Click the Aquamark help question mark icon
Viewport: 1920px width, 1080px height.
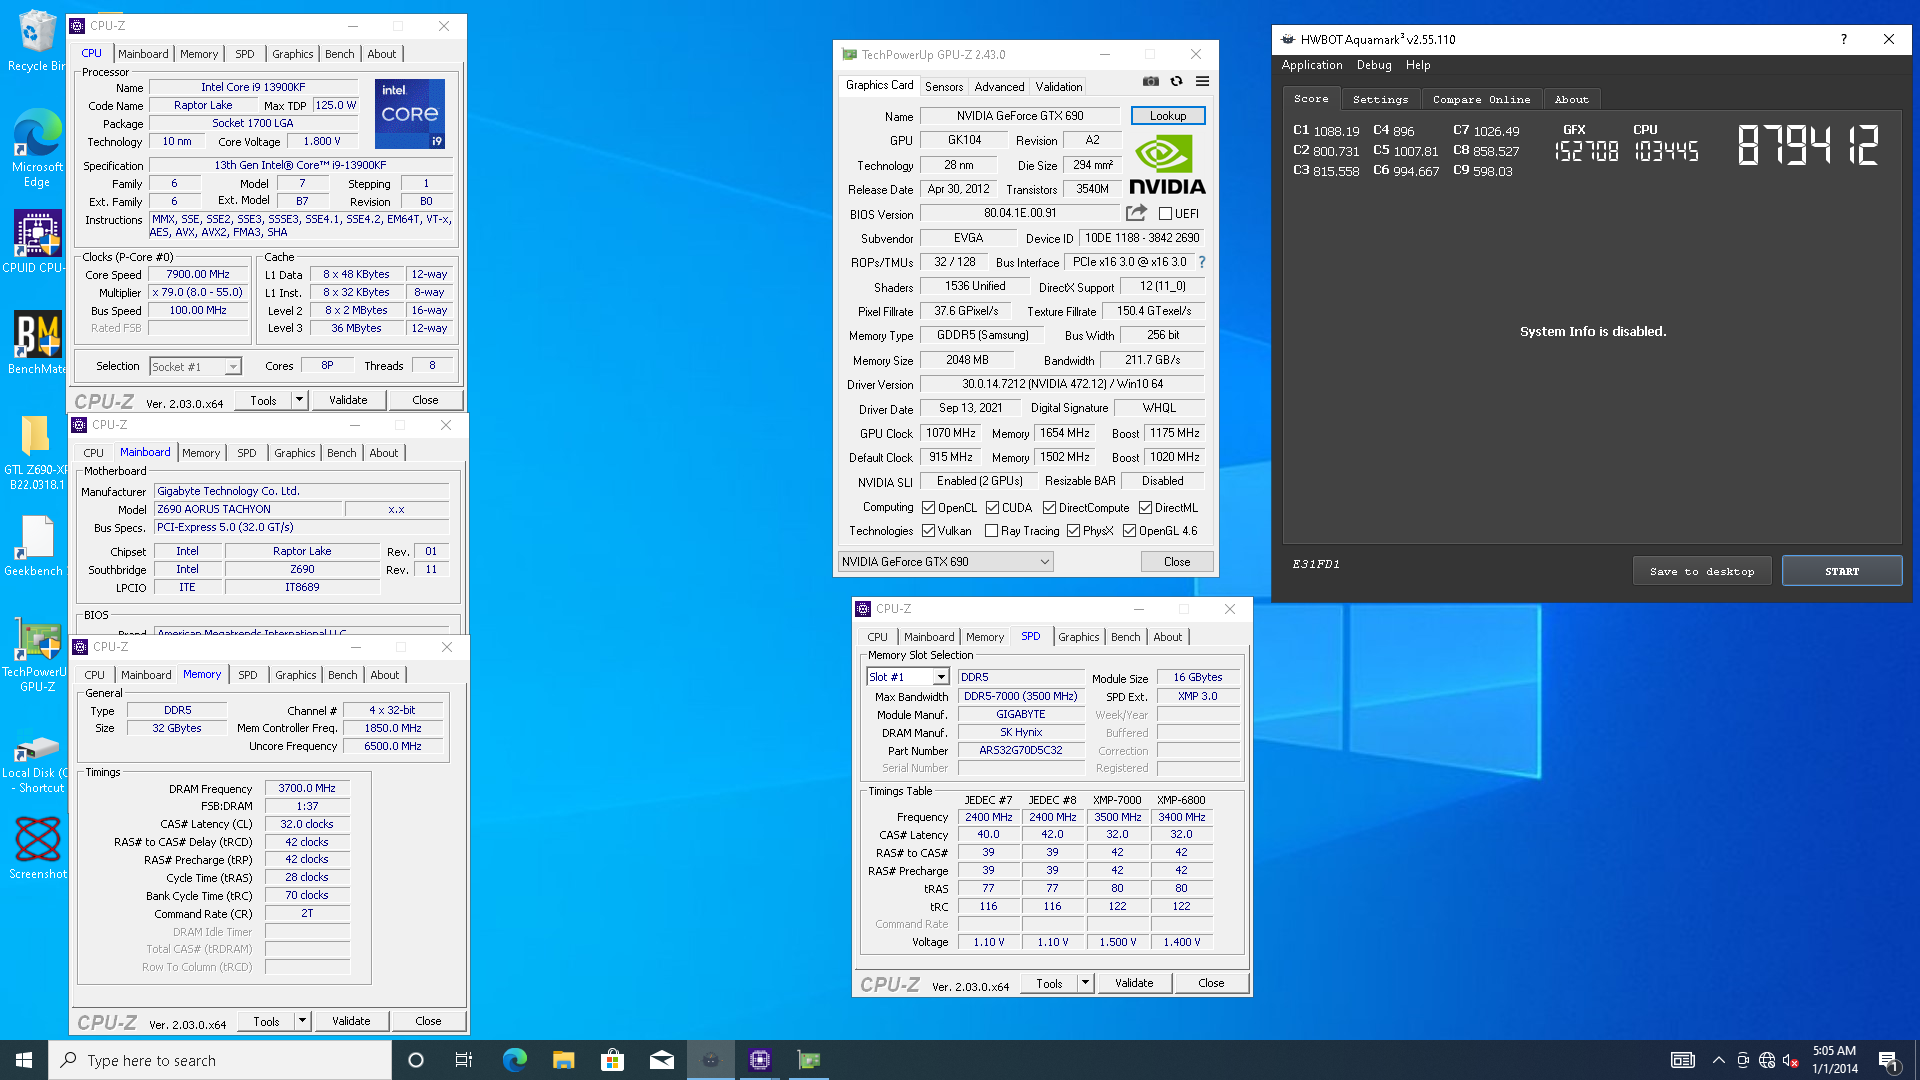[x=1843, y=39]
